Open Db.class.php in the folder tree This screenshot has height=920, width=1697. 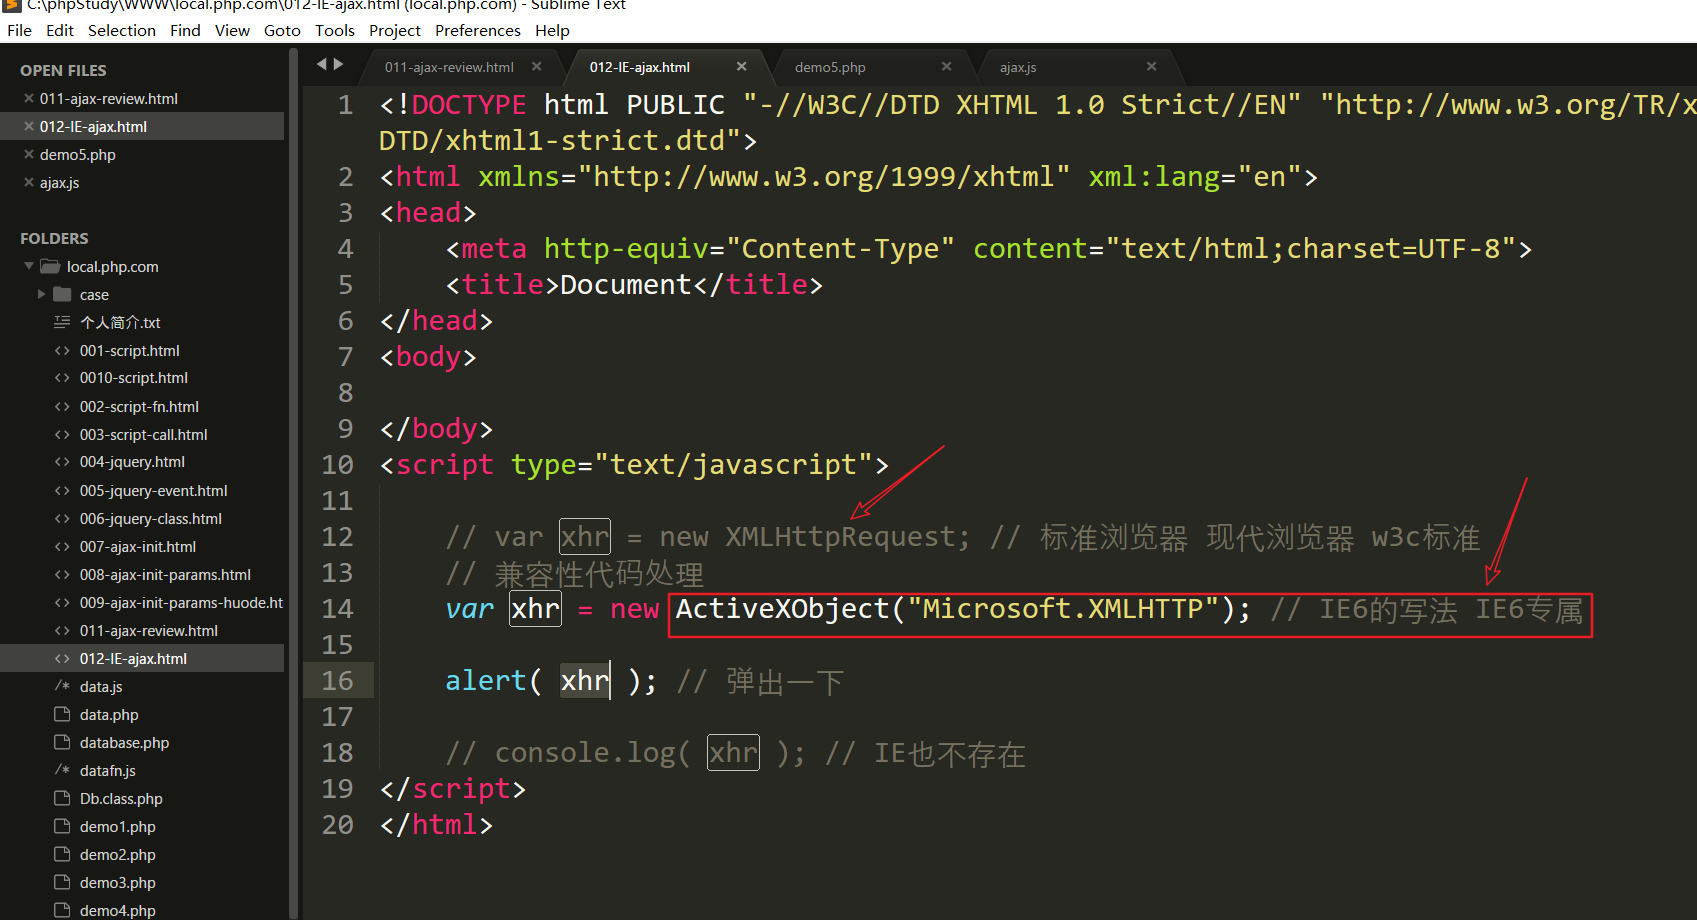tap(121, 799)
